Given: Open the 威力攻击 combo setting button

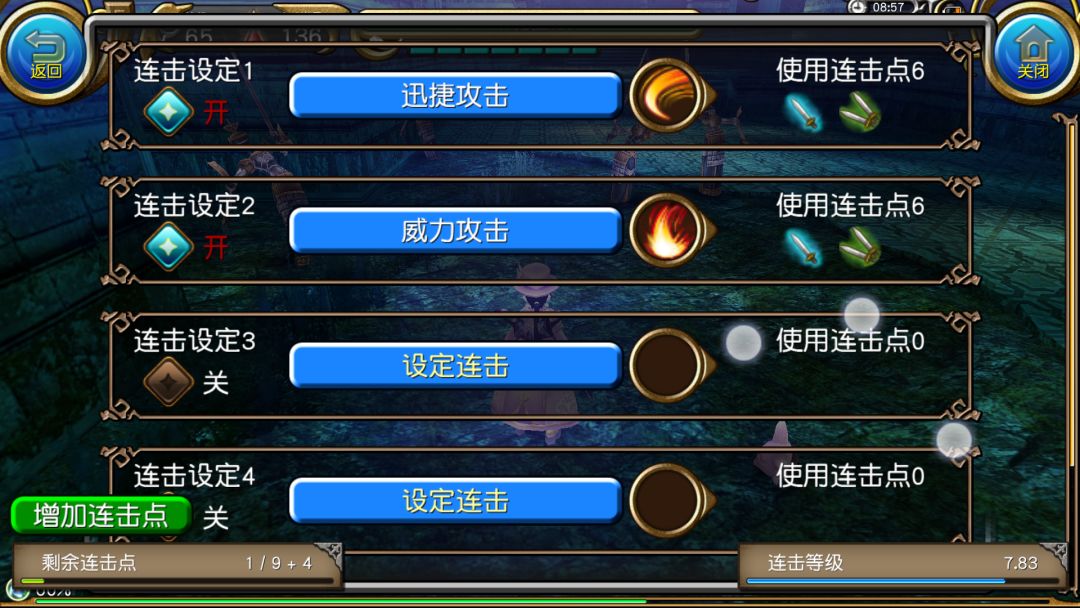Looking at the screenshot, I should pyautogui.click(x=455, y=231).
